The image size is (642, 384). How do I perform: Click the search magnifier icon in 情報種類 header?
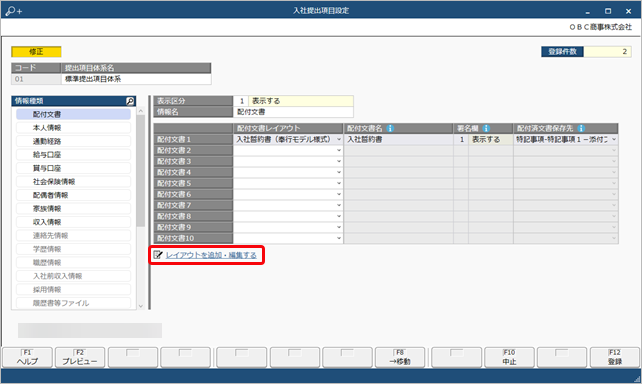coord(130,101)
